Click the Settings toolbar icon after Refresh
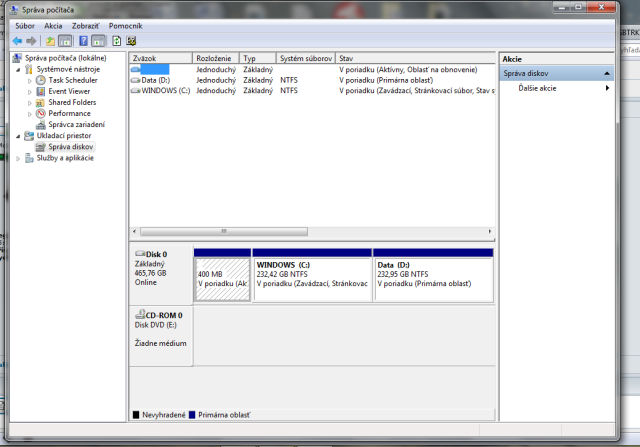 131,41
